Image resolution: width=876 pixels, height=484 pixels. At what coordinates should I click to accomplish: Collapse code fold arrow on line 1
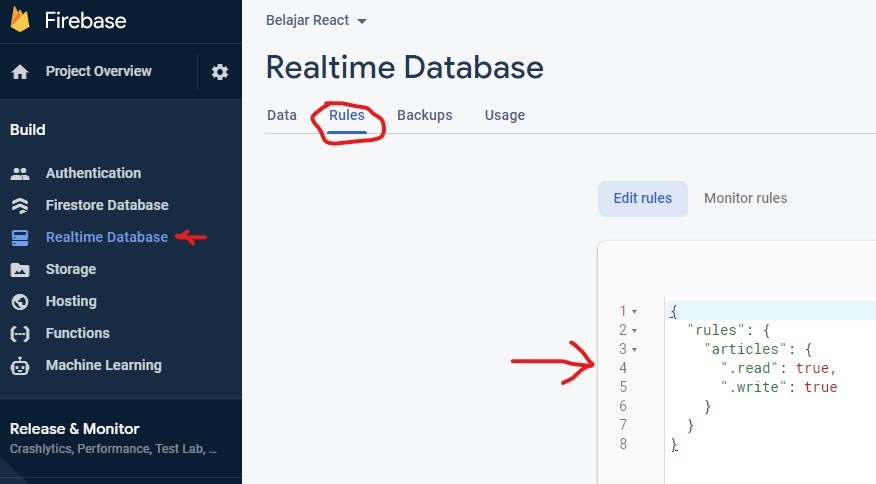click(x=634, y=312)
